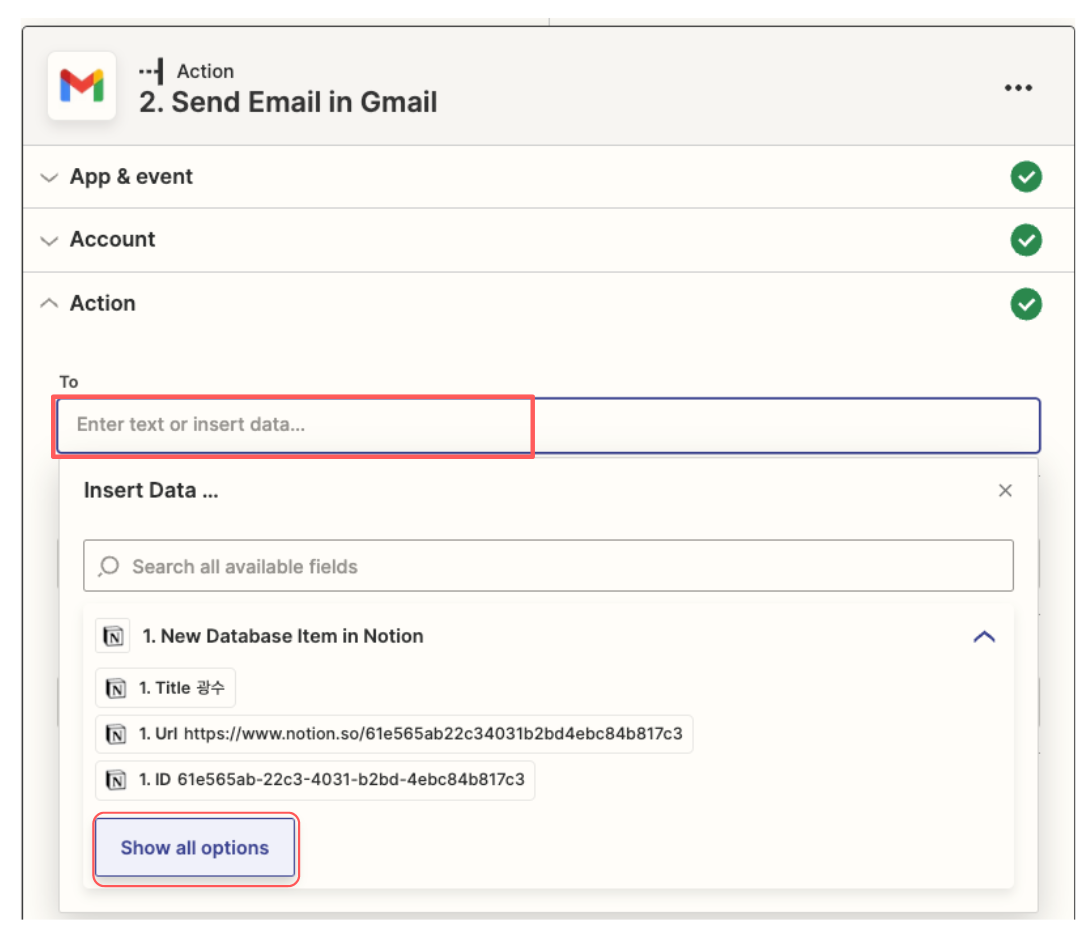
Task: Collapse the New Database Item in Notion group
Action: (984, 636)
